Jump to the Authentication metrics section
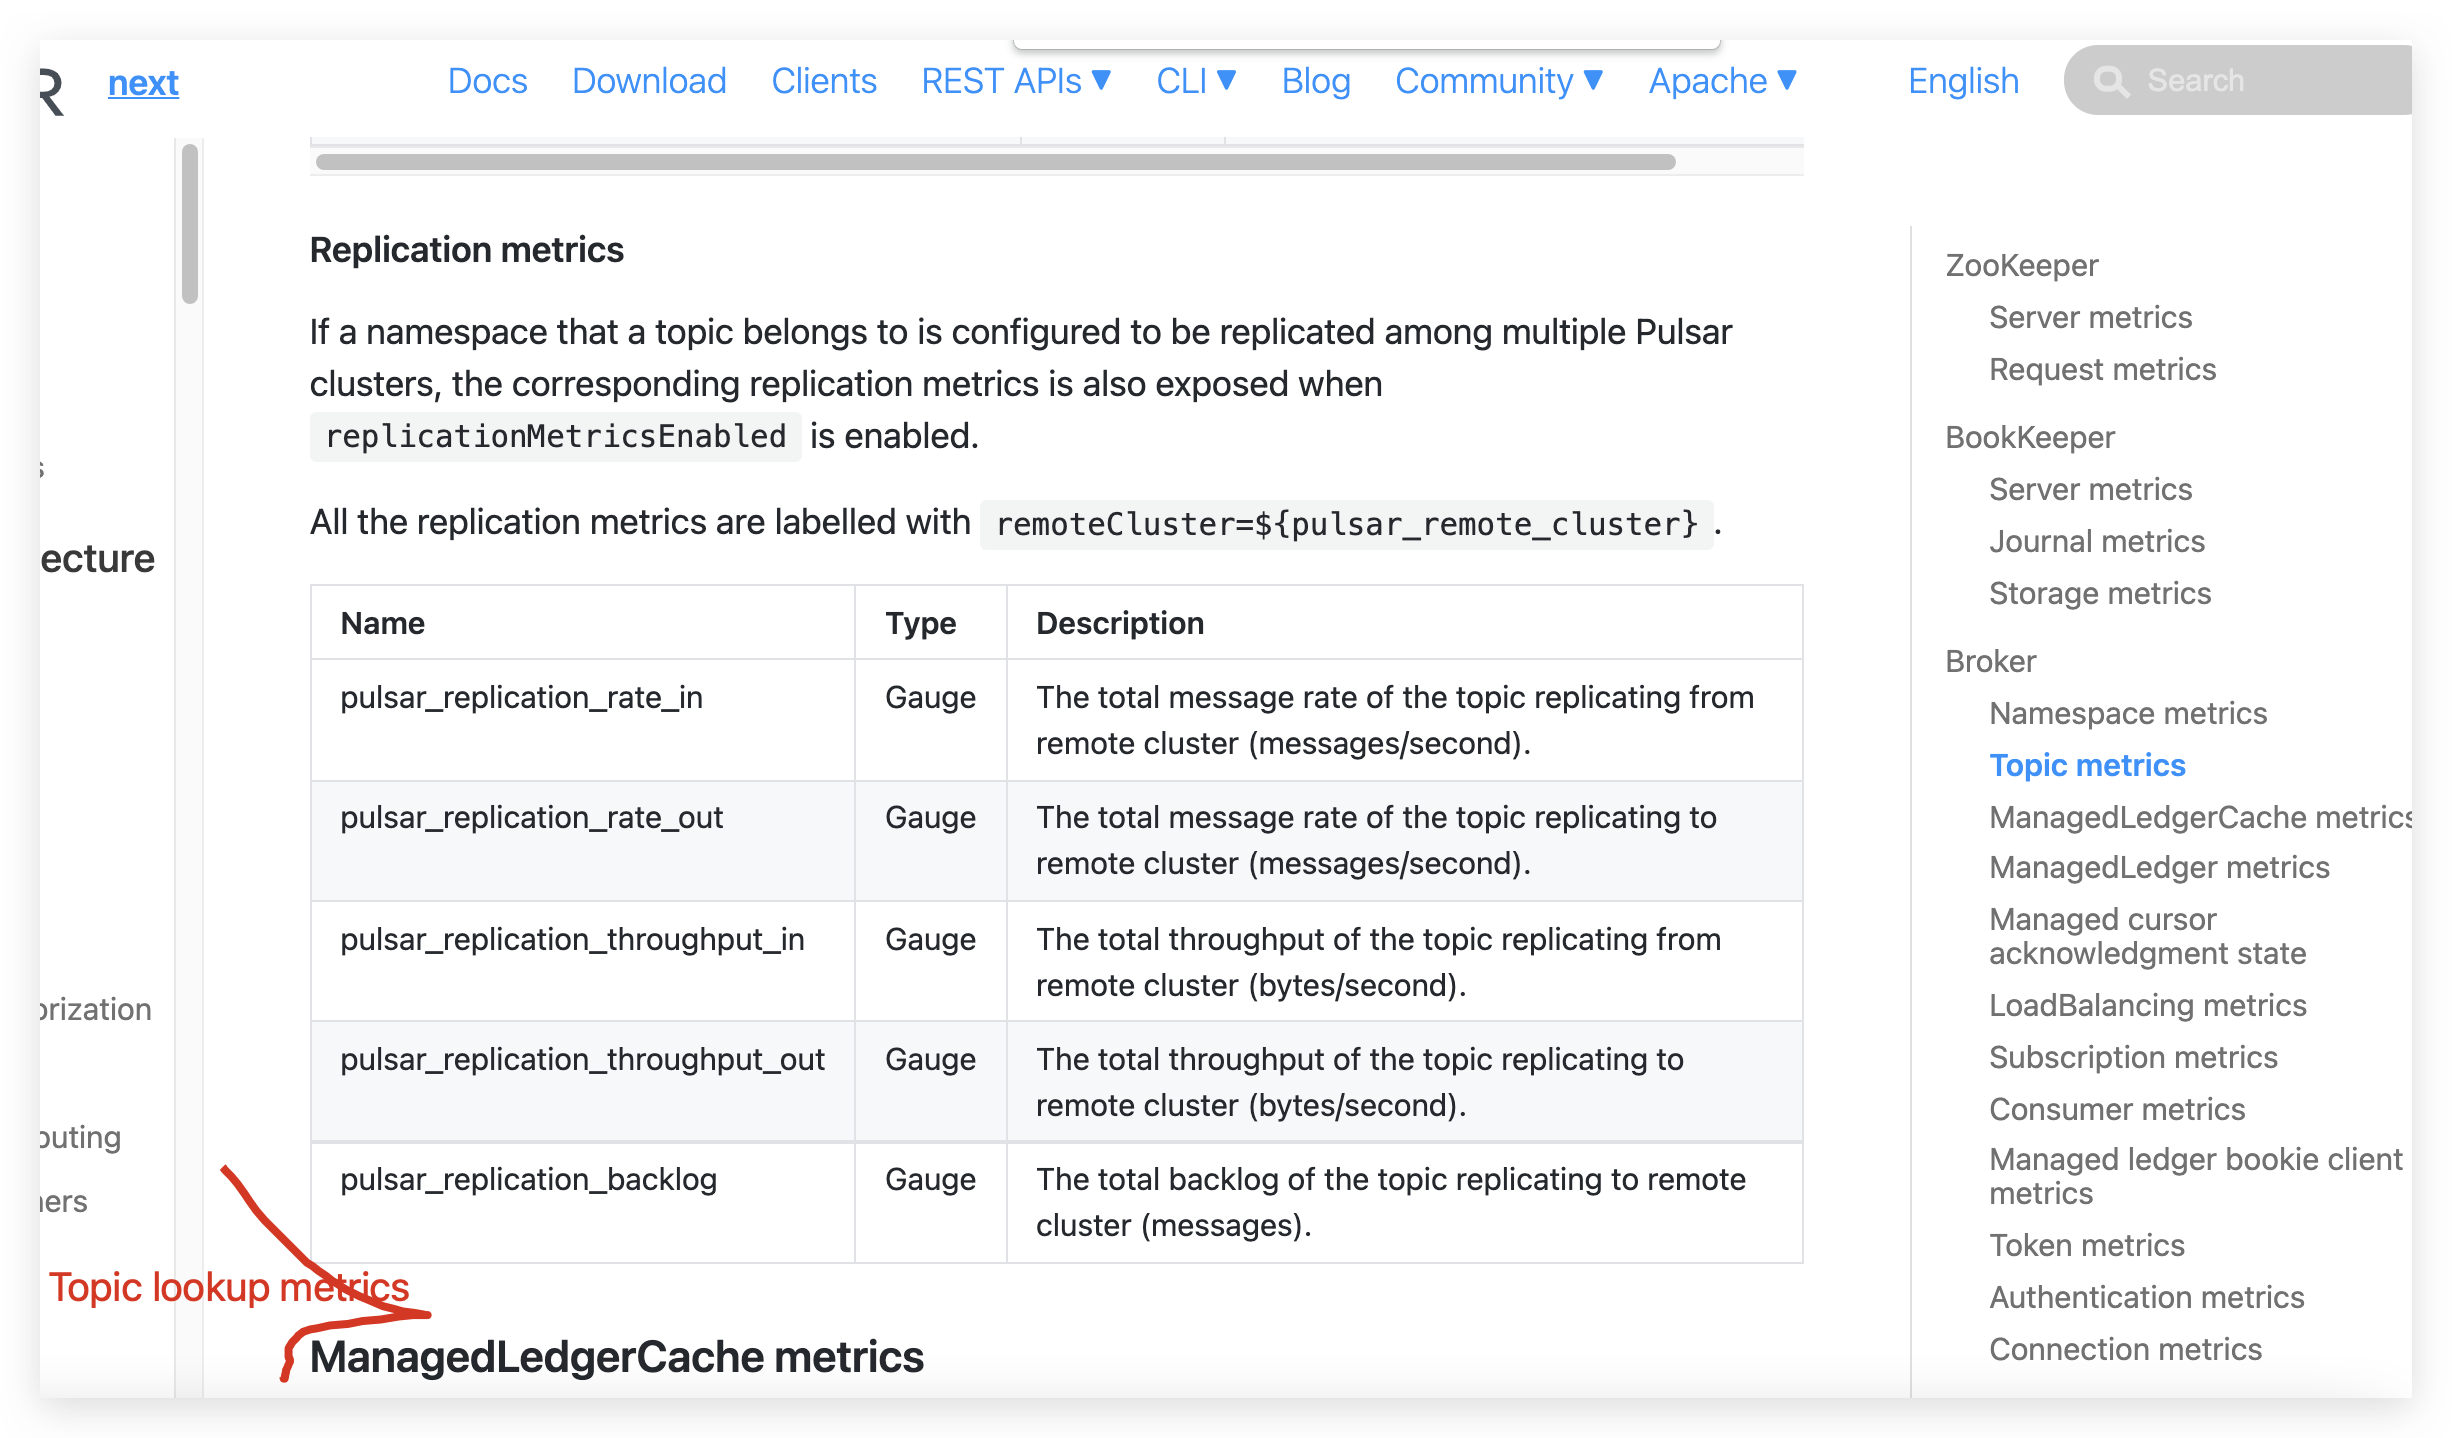 click(x=2146, y=1297)
